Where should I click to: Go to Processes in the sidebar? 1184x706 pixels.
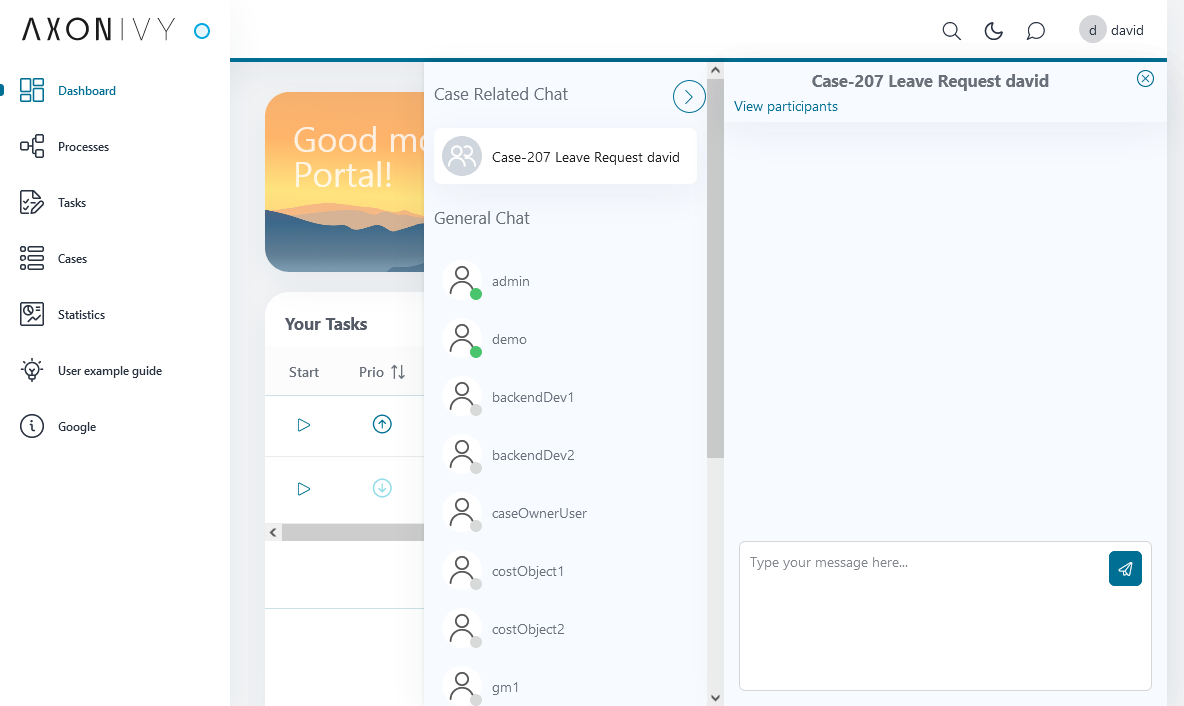point(83,147)
